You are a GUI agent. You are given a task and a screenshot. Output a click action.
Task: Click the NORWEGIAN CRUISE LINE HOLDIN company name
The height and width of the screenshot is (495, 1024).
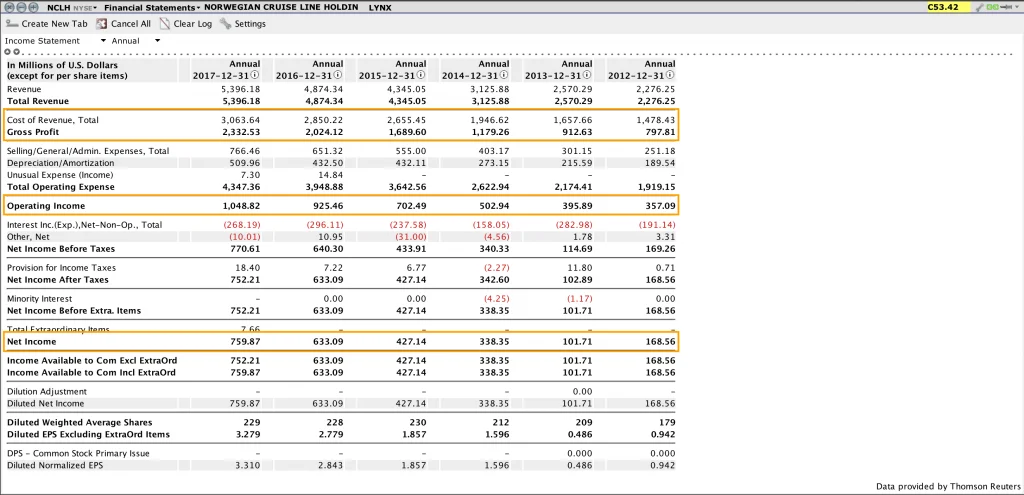(281, 7)
